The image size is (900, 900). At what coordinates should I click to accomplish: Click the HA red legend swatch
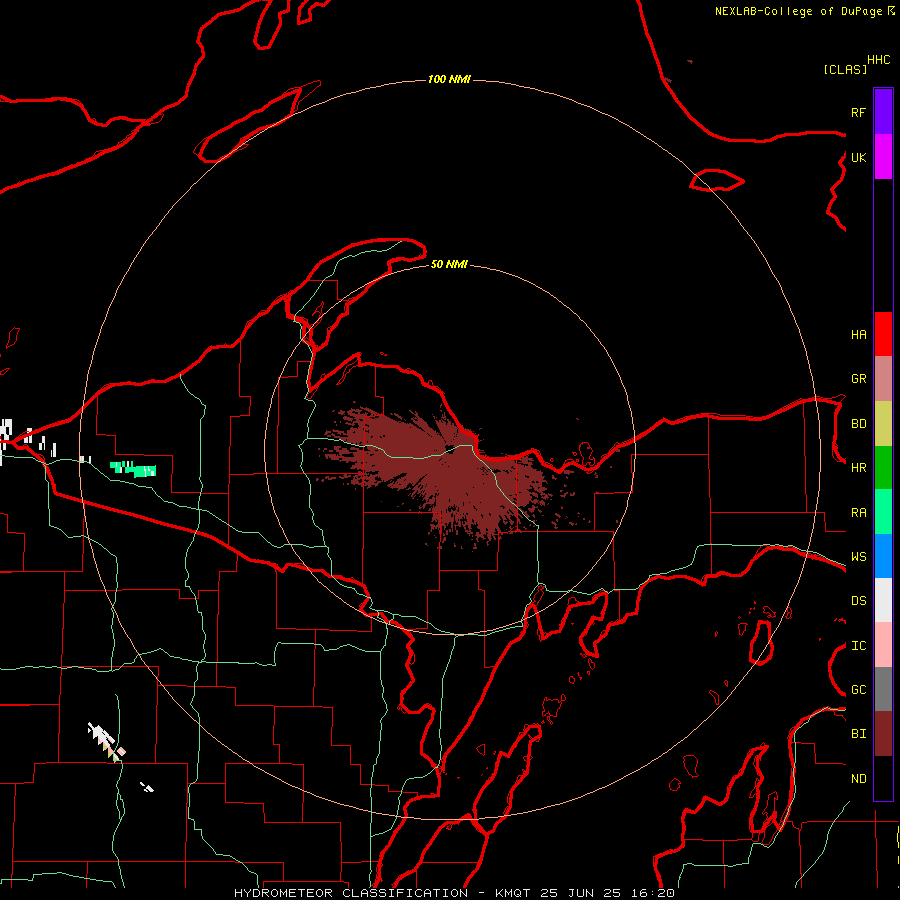click(x=883, y=334)
